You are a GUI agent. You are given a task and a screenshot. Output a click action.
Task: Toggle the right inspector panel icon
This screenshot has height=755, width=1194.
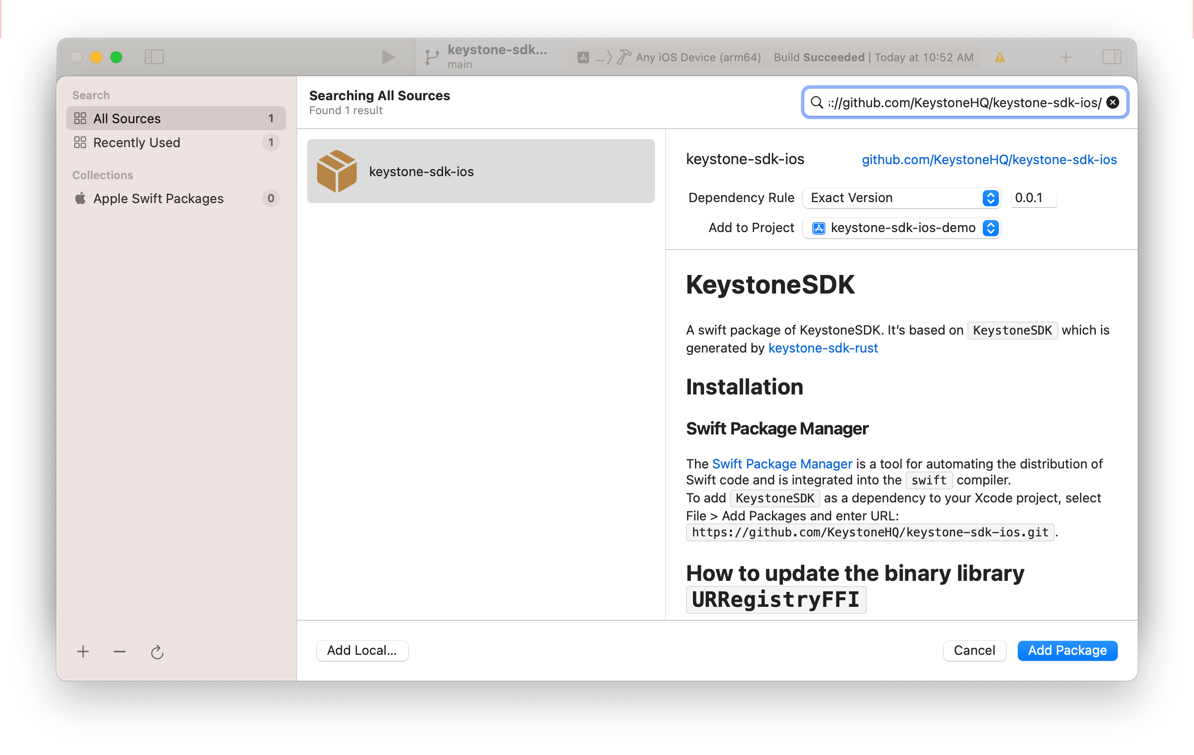click(1111, 57)
